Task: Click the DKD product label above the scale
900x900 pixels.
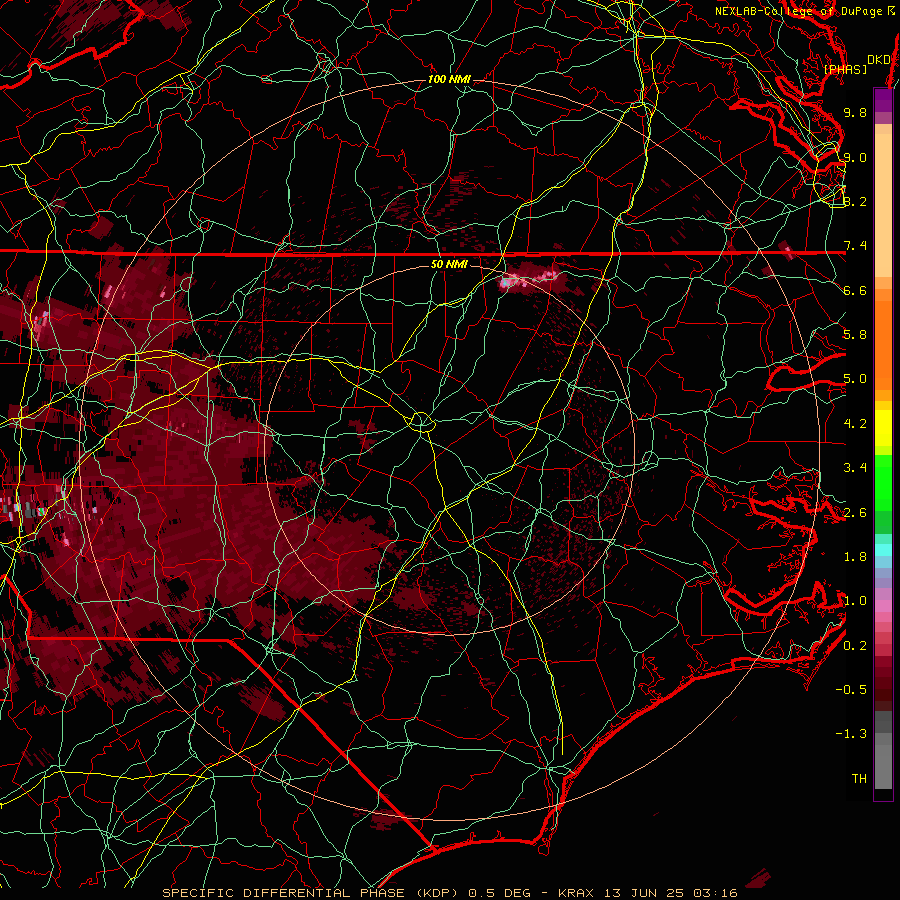Action: 879,59
